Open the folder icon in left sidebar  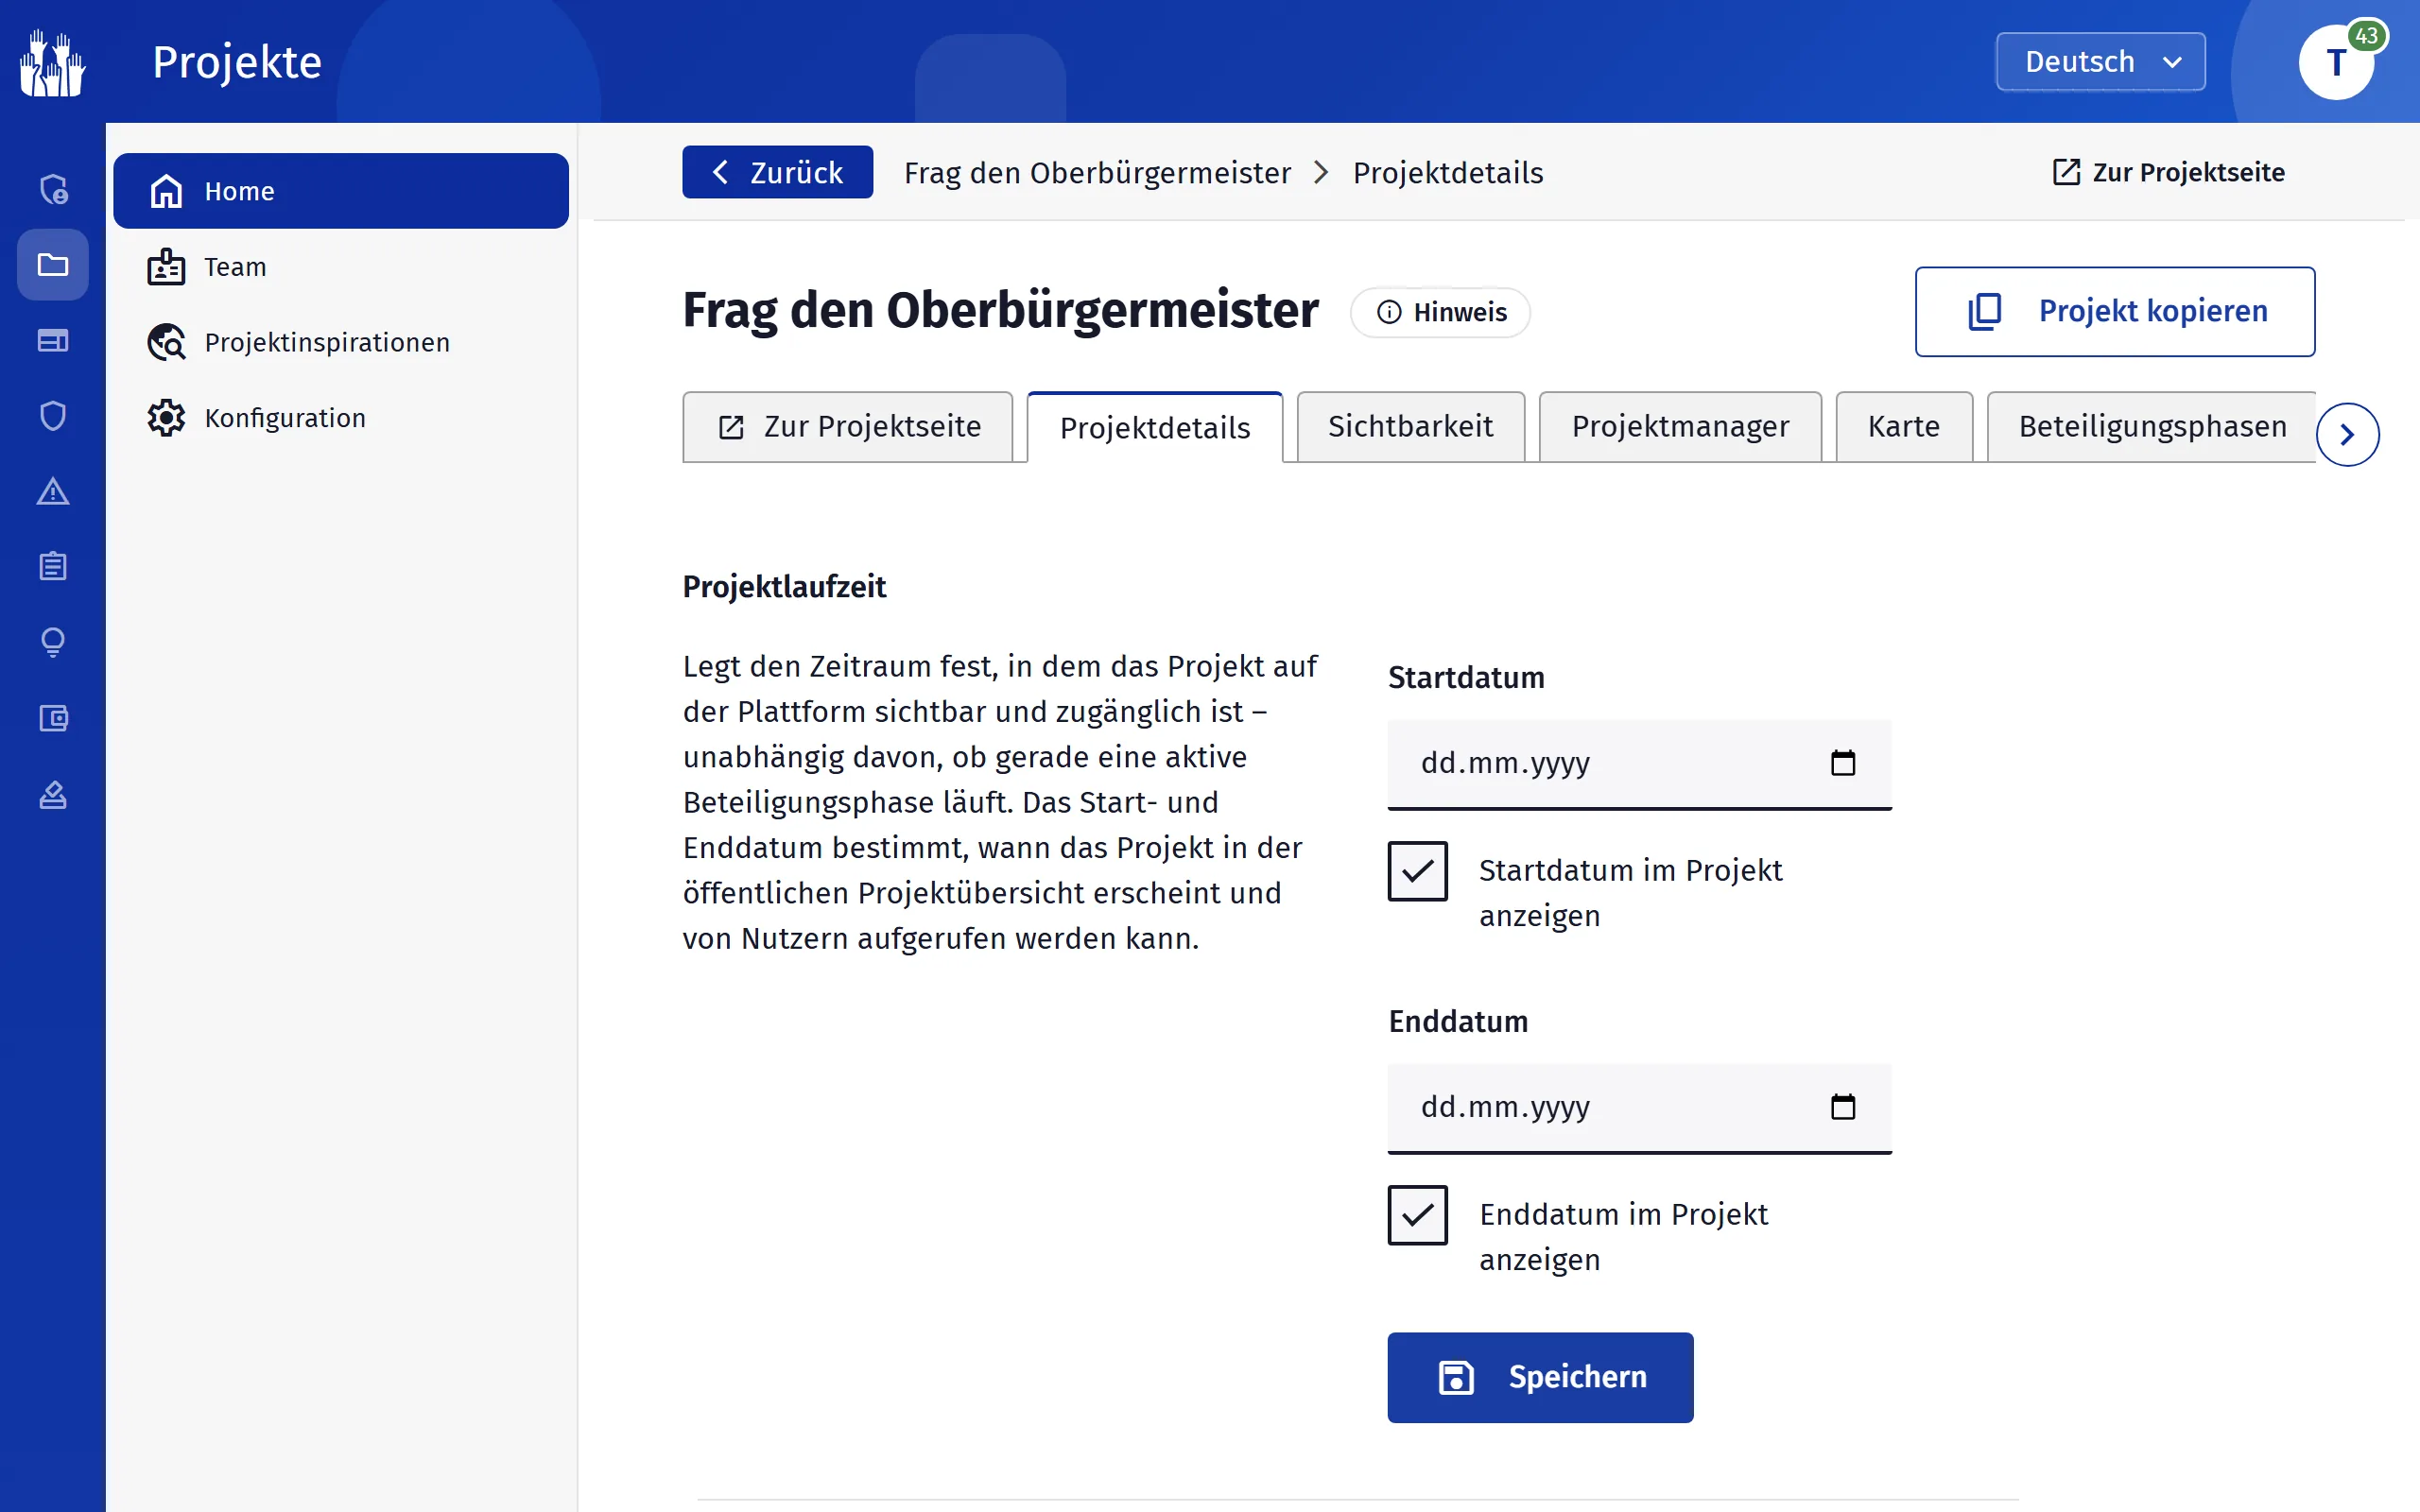53,265
